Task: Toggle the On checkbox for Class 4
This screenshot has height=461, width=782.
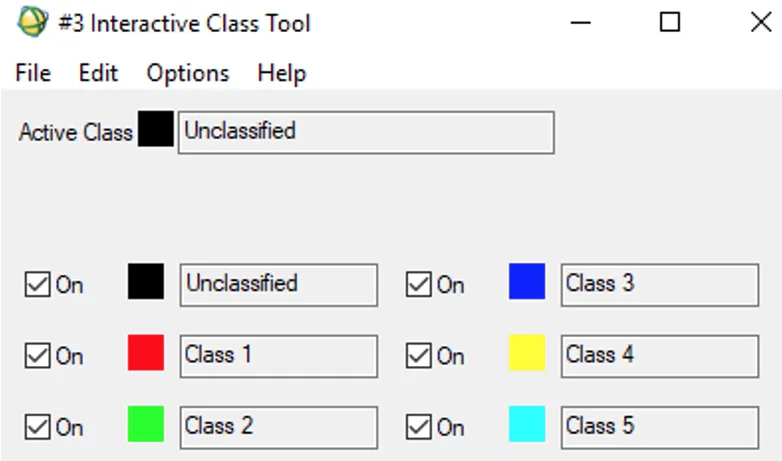Action: pos(418,356)
